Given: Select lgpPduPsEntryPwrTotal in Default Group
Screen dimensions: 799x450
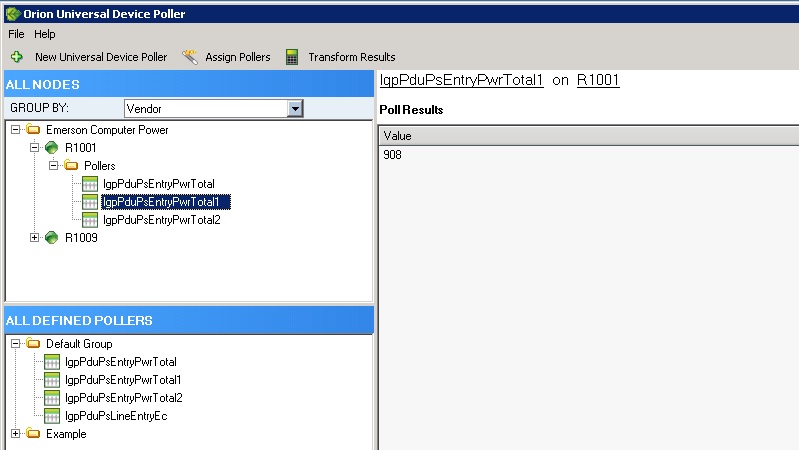Looking at the screenshot, I should (121, 362).
